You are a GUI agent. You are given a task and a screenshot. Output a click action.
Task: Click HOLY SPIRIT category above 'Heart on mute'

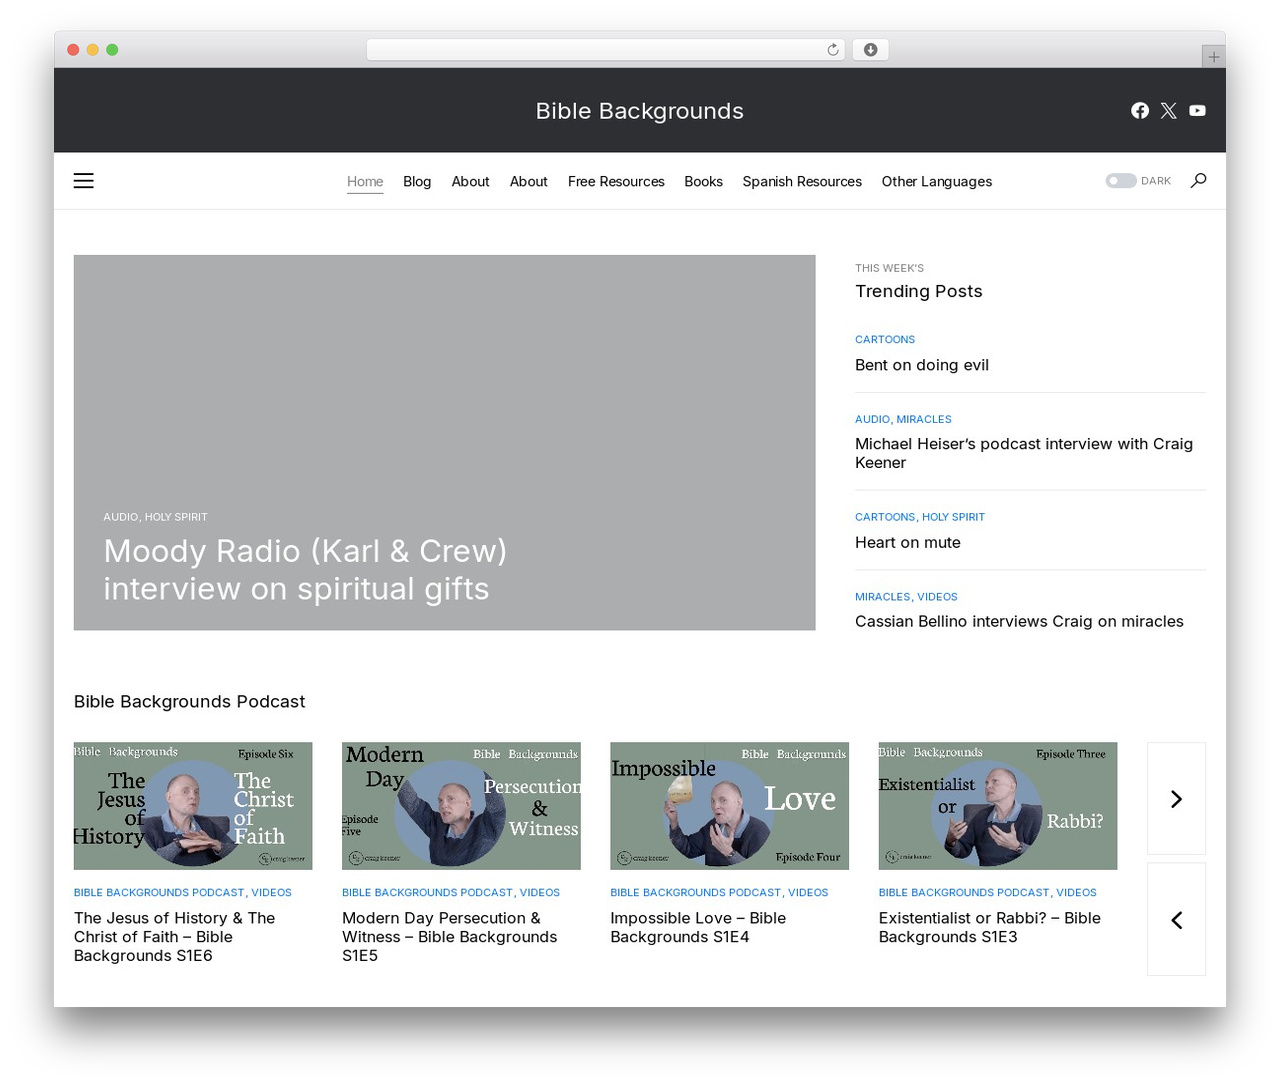953,517
